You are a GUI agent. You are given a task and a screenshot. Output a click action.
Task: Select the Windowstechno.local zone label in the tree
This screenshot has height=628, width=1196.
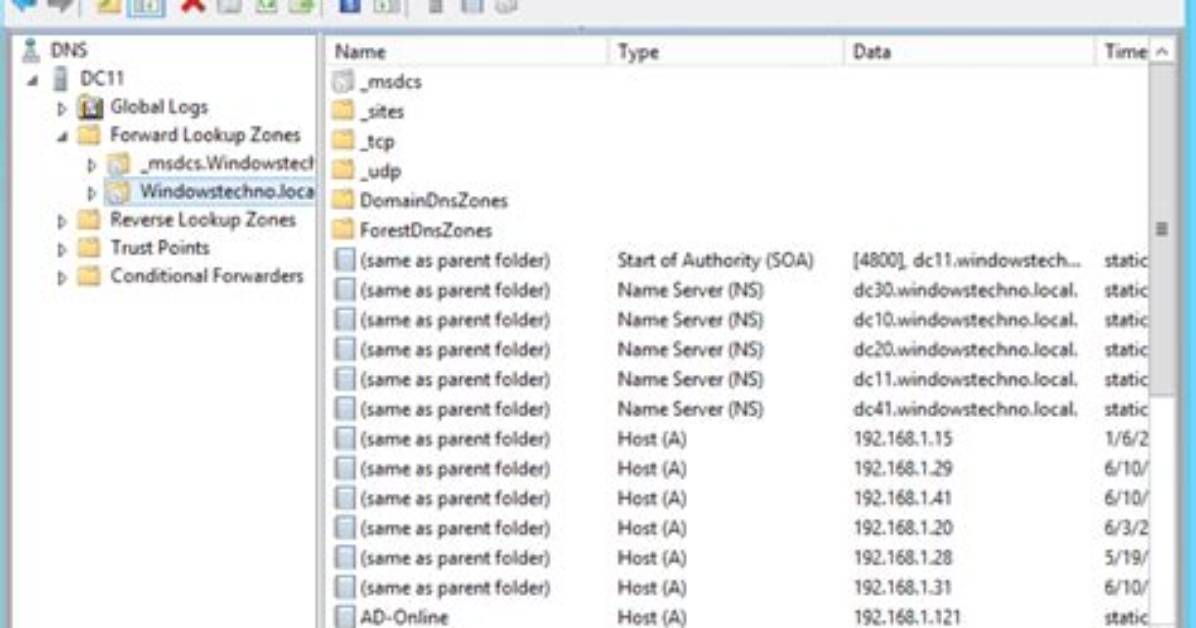coord(227,192)
